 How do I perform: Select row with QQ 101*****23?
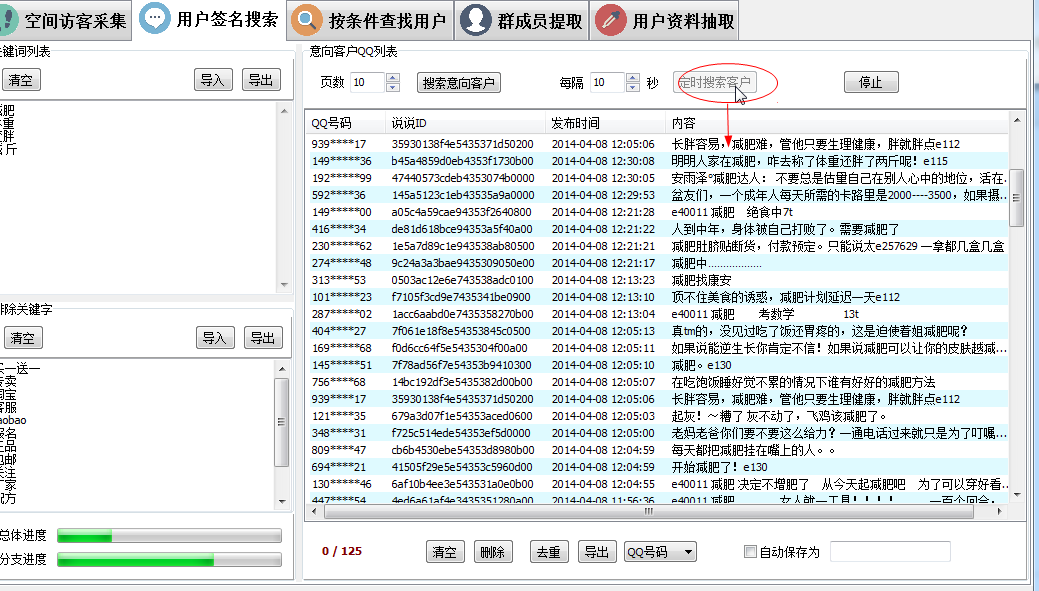tap(659, 297)
